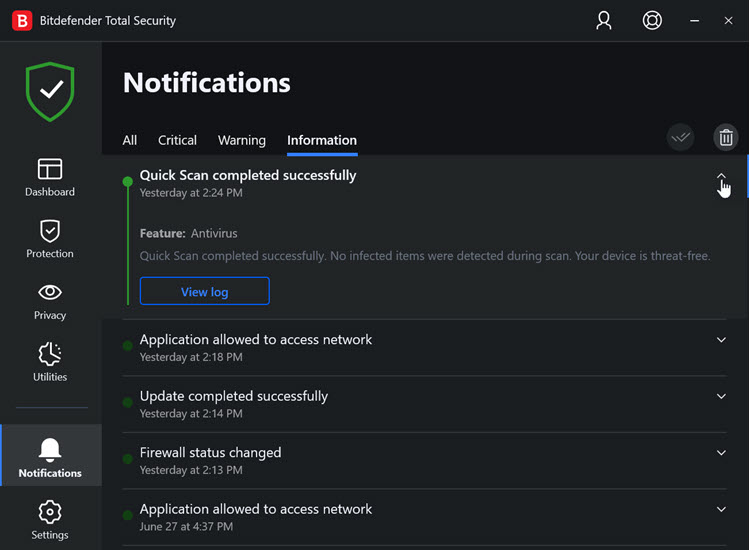
Task: Open the Protection shield section
Action: pyautogui.click(x=50, y=239)
